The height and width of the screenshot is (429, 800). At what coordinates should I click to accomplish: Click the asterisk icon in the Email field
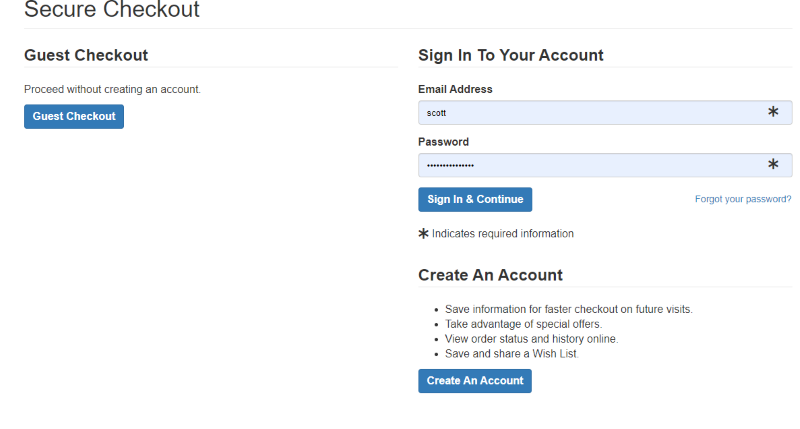[x=773, y=113]
